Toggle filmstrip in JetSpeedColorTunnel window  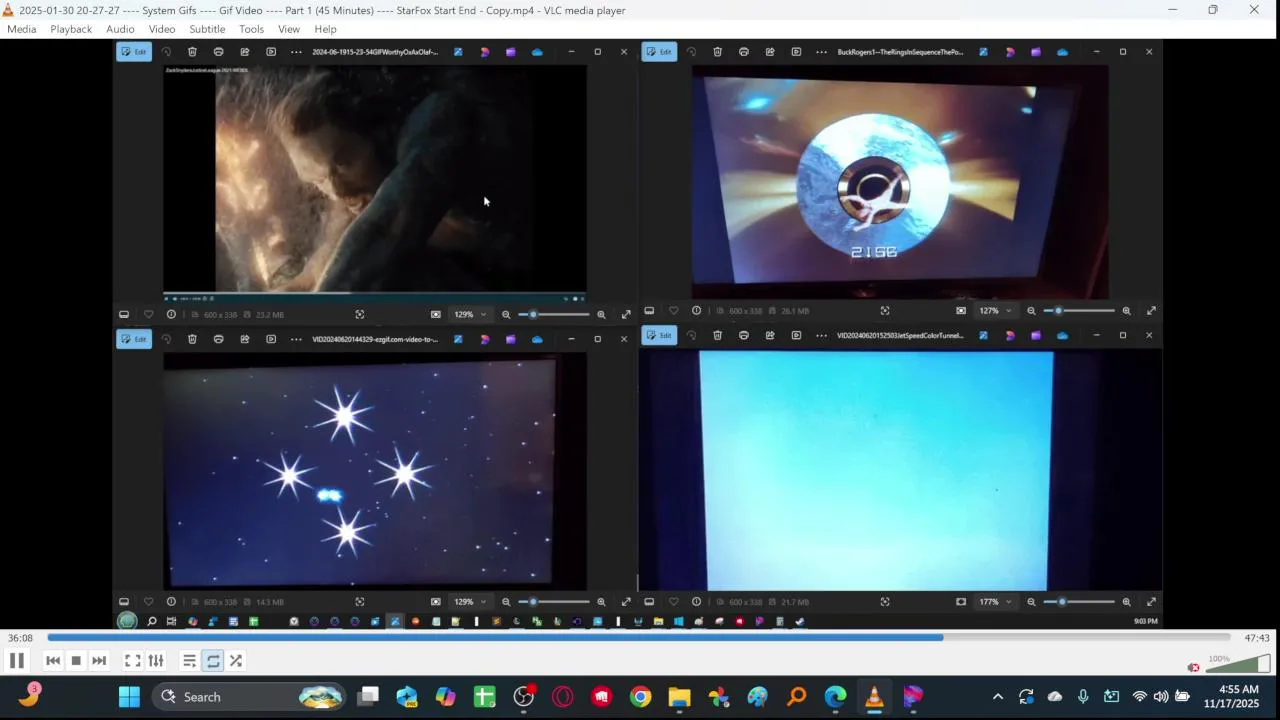pos(649,602)
